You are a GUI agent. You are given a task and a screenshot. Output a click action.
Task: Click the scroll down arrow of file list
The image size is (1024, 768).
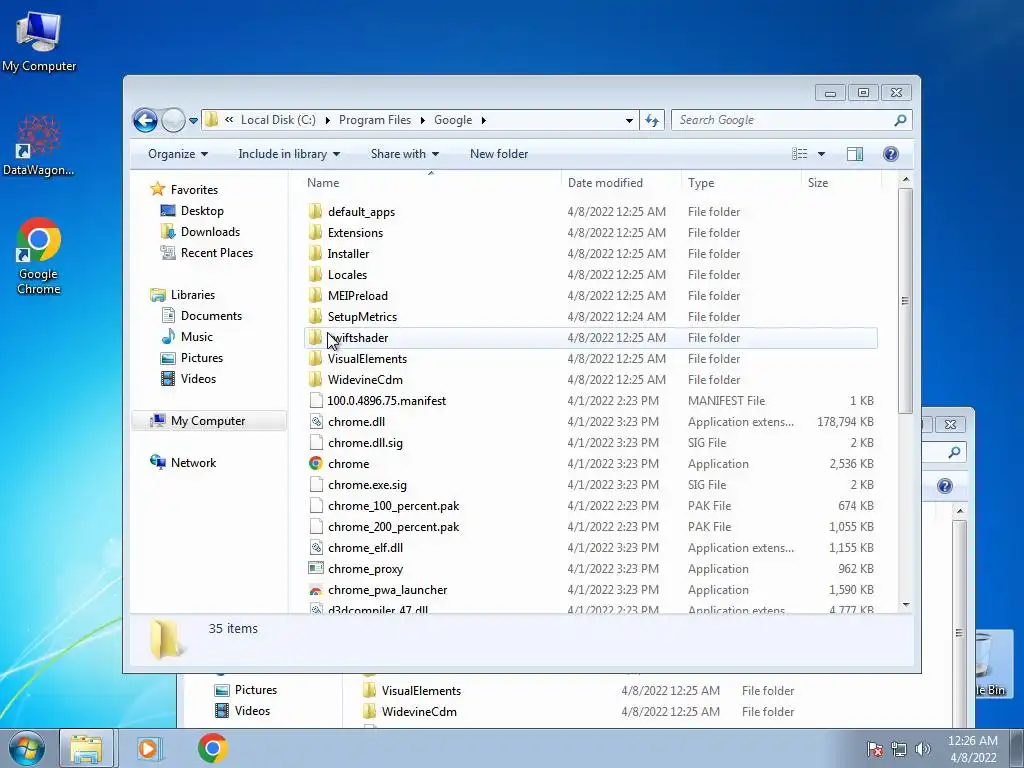(905, 605)
